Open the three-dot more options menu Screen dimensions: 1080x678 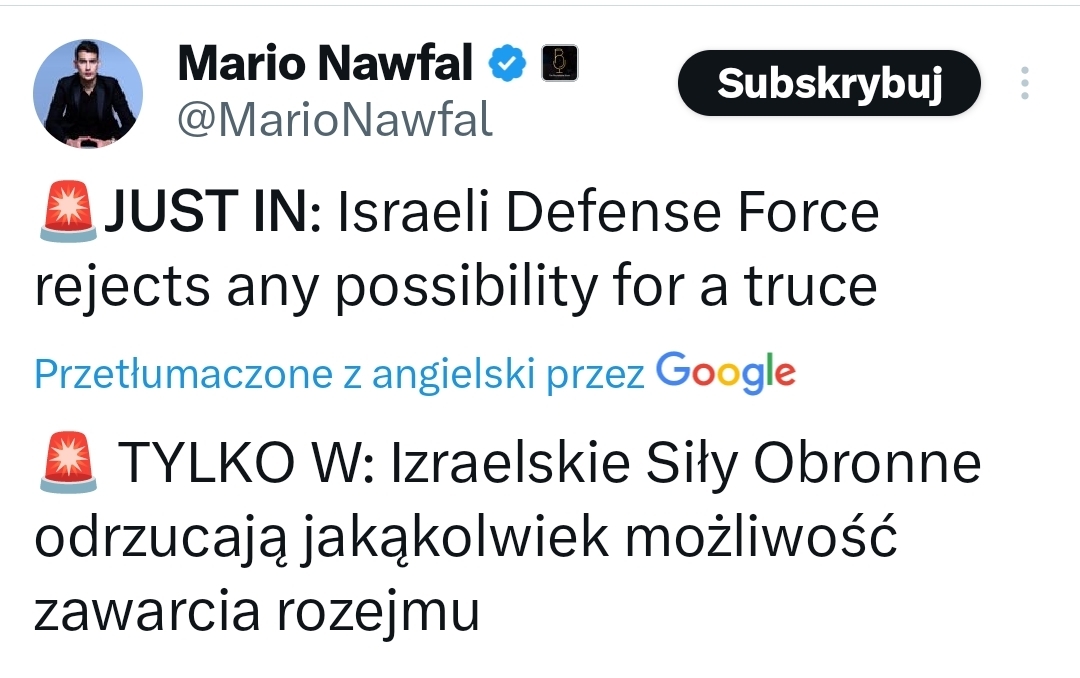(1024, 84)
